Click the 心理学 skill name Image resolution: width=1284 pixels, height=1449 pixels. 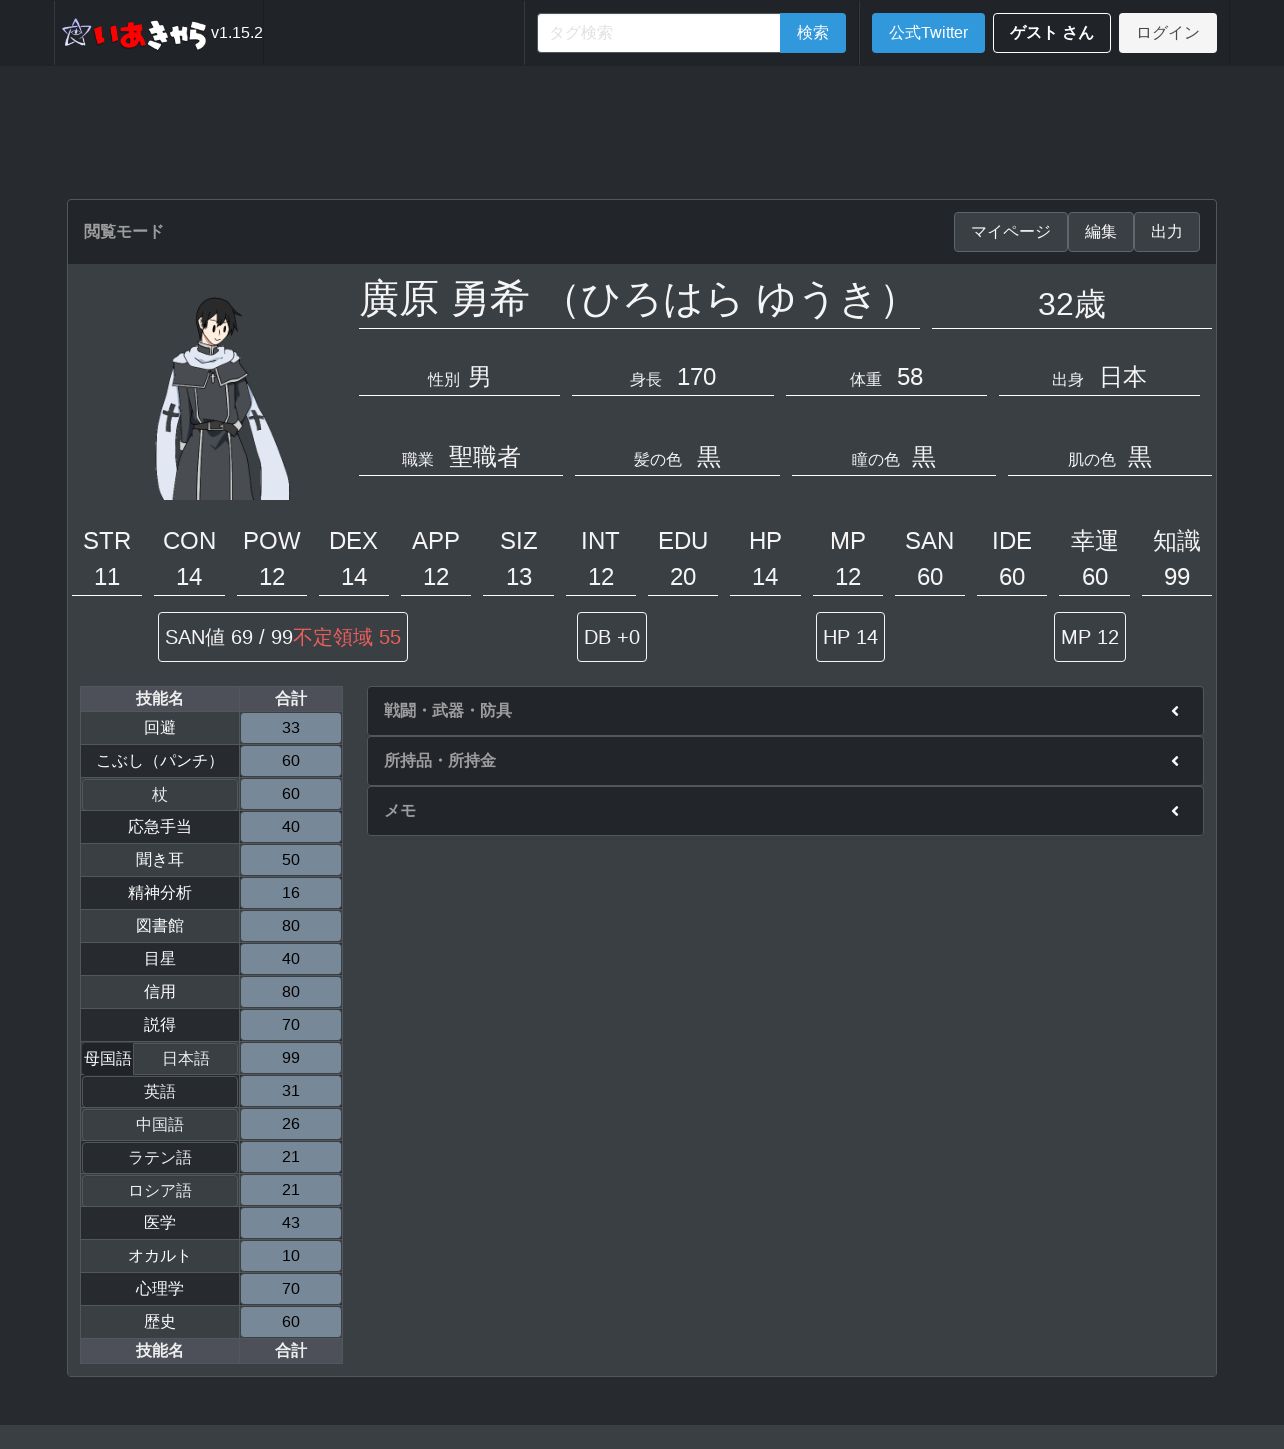tap(160, 1289)
